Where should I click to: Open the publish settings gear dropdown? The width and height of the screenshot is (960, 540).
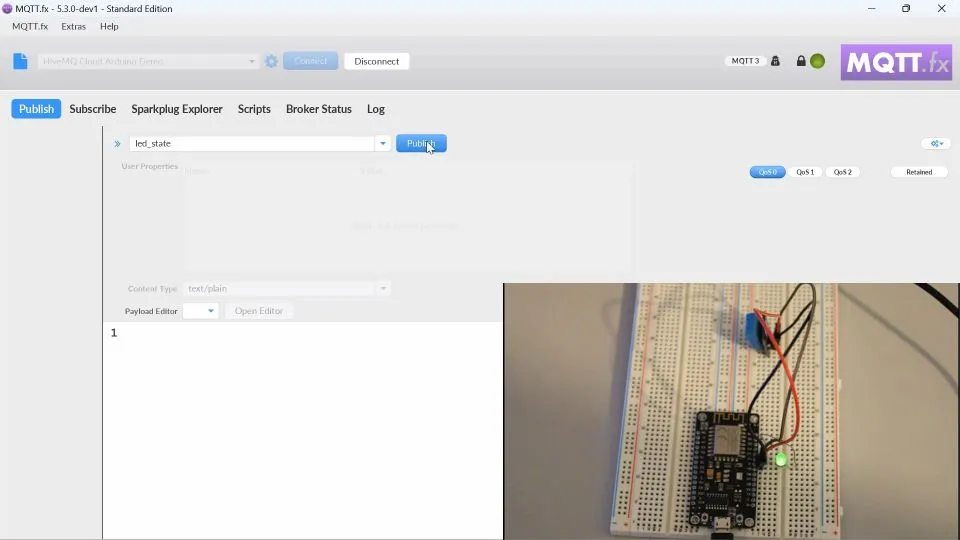point(936,143)
